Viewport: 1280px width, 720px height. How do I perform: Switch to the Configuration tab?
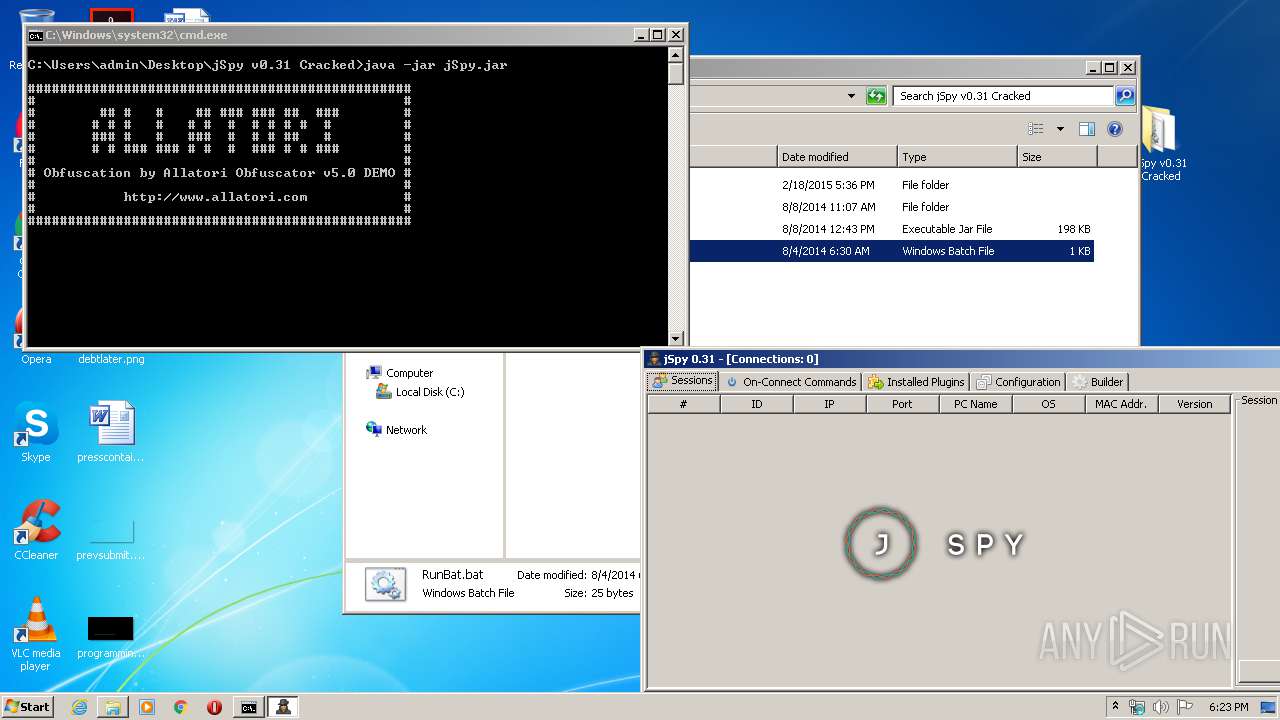[1019, 382]
